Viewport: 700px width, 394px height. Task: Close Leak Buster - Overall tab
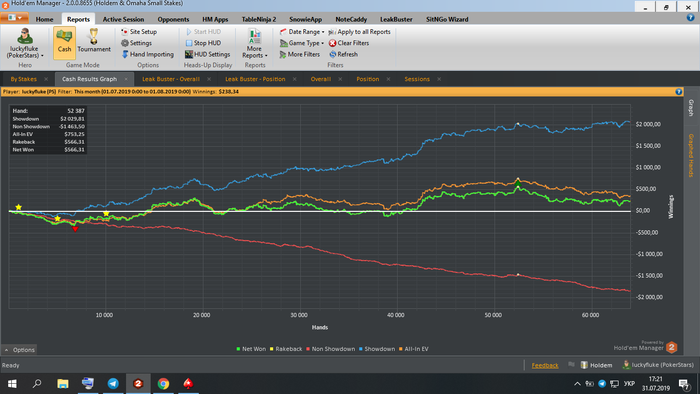(x=209, y=79)
